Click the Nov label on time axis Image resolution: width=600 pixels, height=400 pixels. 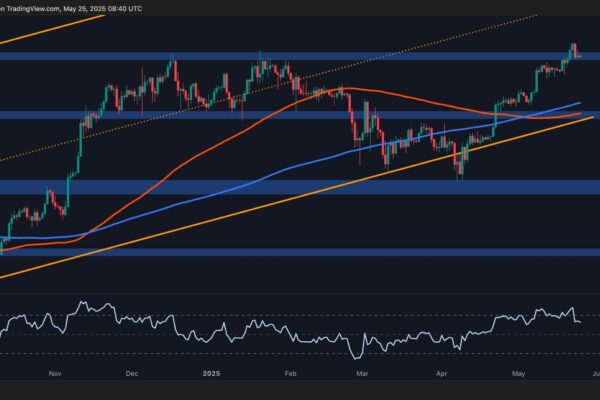55,373
